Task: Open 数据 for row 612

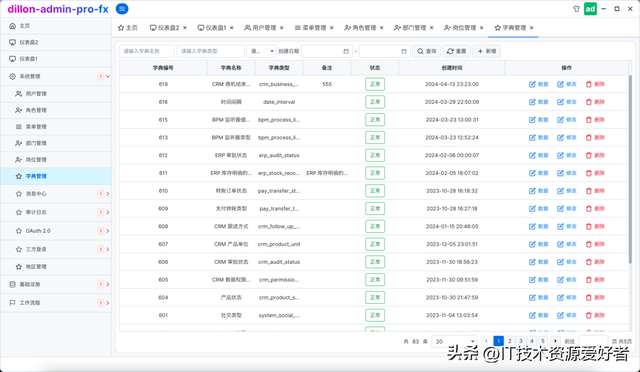Action: click(x=538, y=155)
